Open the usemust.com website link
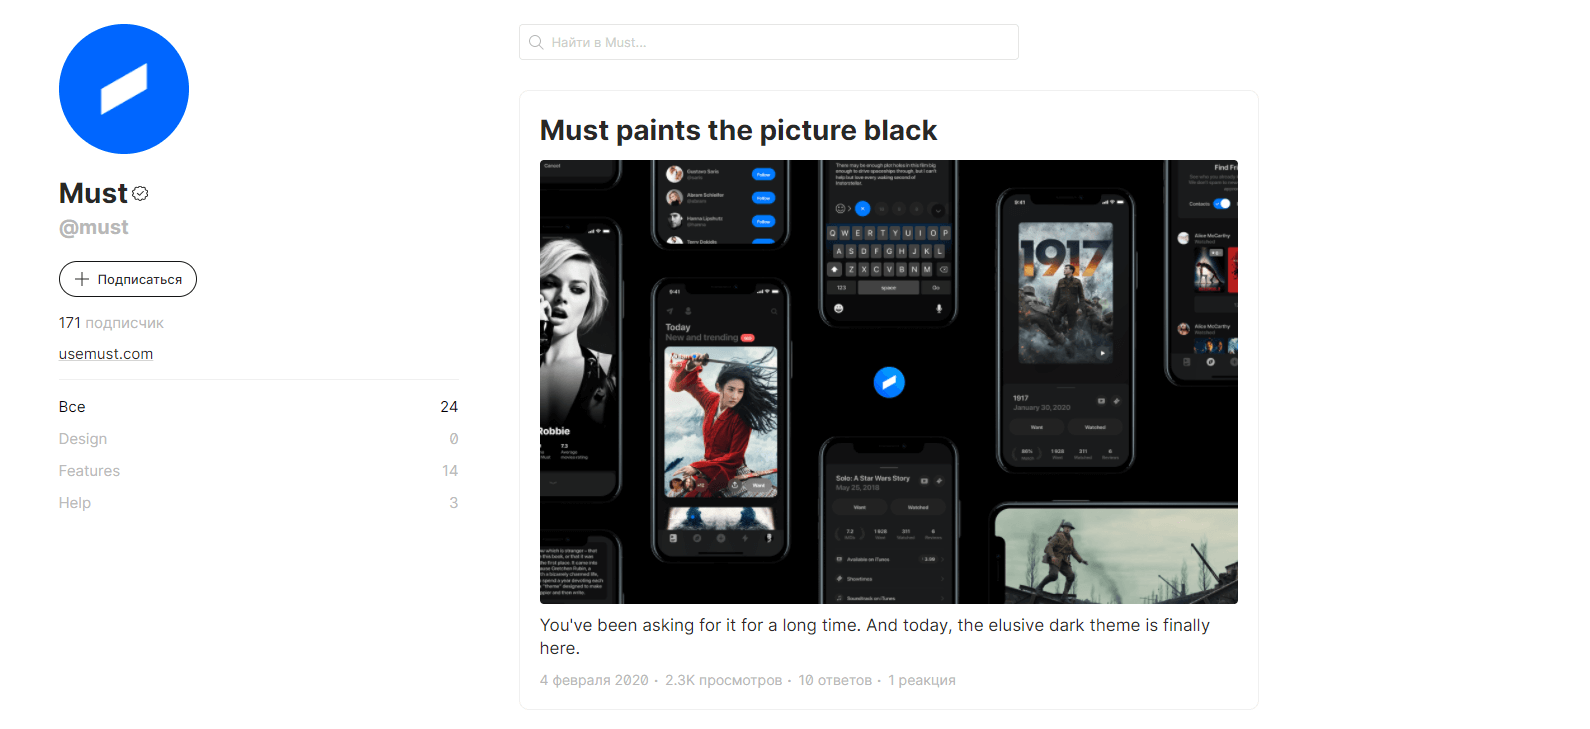 tap(106, 354)
